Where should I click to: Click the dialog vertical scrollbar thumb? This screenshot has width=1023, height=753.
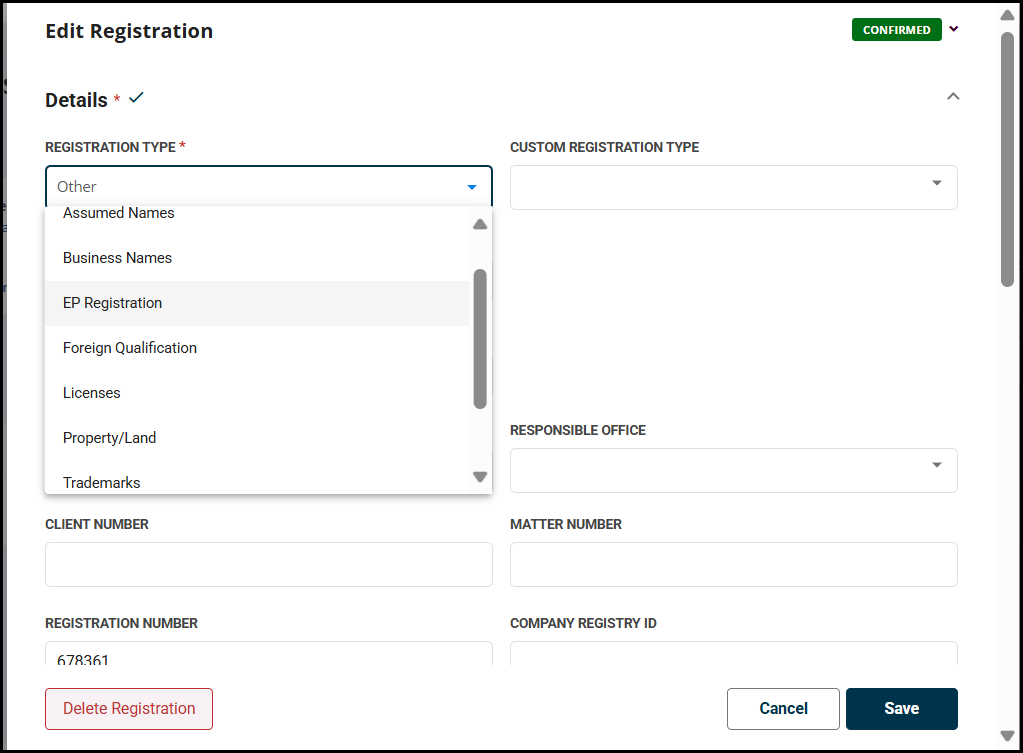pos(1007,159)
